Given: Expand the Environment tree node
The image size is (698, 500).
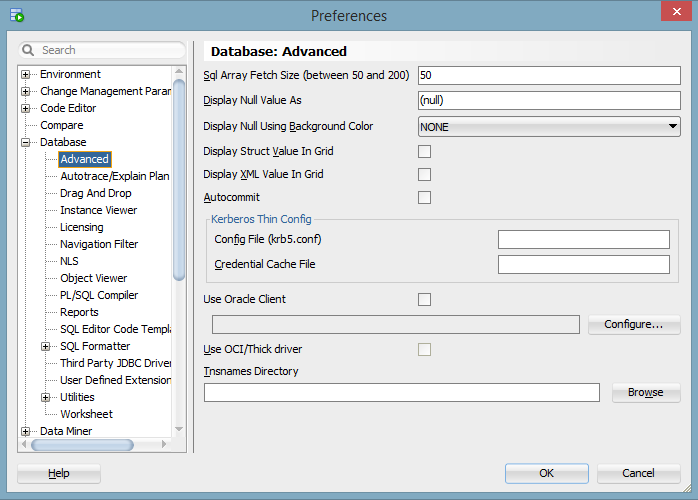Looking at the screenshot, I should click(26, 75).
